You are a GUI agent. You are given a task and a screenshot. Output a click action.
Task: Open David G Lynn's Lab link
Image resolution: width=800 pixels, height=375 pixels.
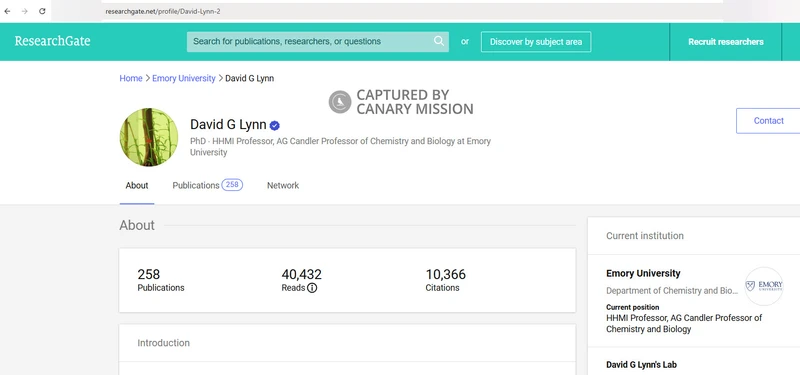(x=641, y=365)
